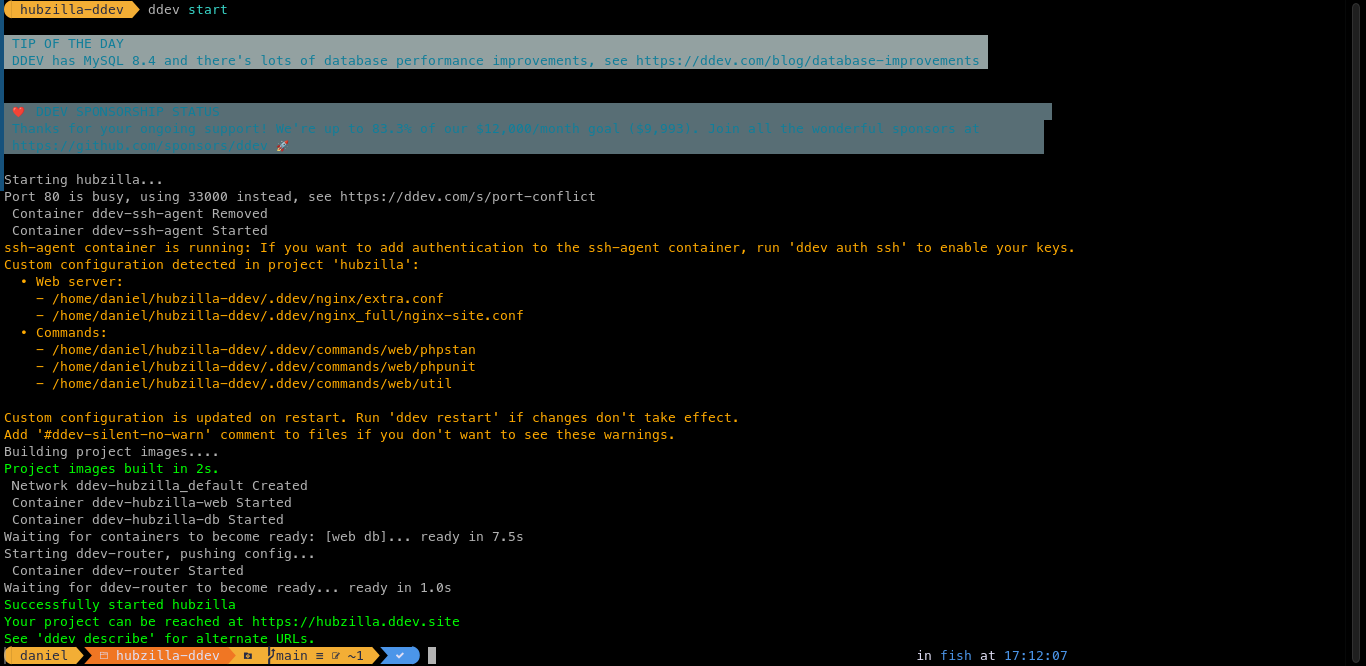Screen dimensions: 1366x666
Task: Click 'Container ddev-hubzilla-web Started' line
Action: 152,503
